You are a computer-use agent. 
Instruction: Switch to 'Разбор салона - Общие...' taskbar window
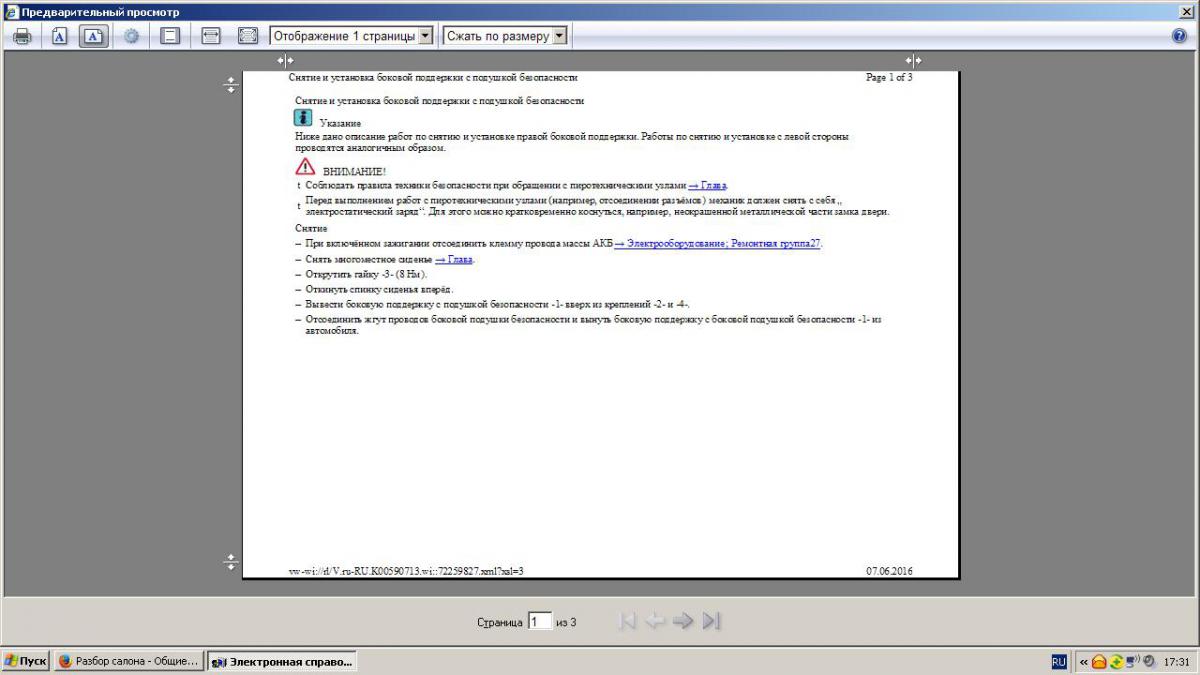point(129,661)
